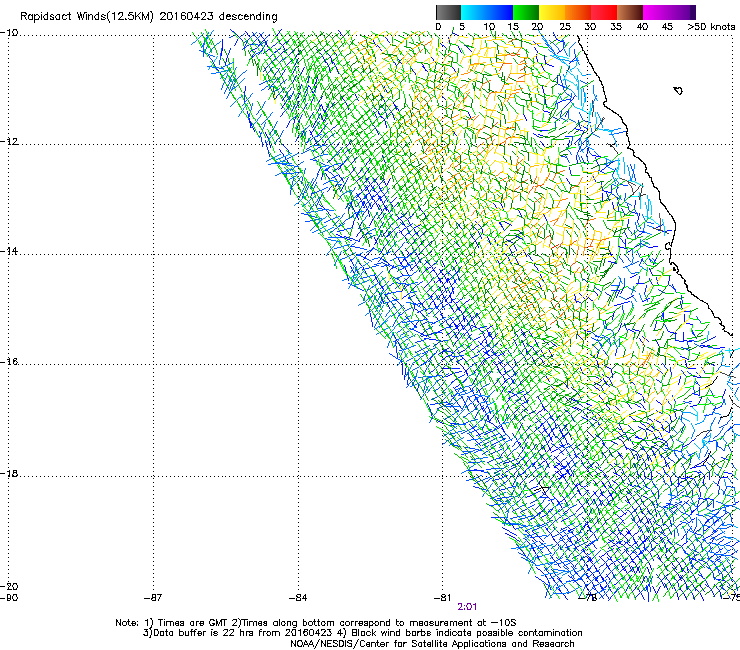Image resolution: width=740 pixels, height=650 pixels.
Task: Click the 'Data buffer is 22 hrs' note line
Action: [x=362, y=633]
